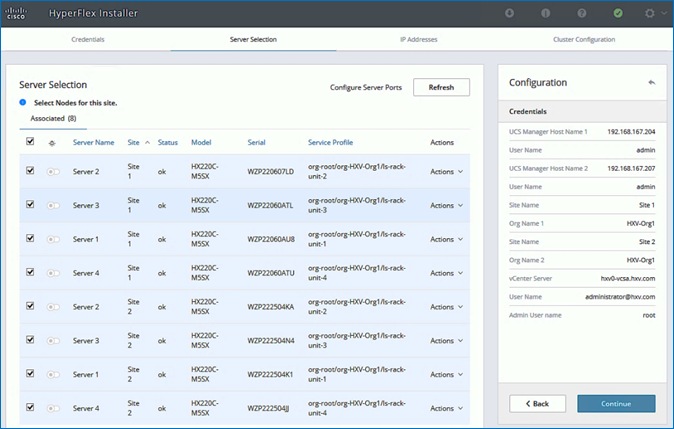Click the collapse arrow in the Configuration panel
The image size is (674, 429).
tap(651, 83)
